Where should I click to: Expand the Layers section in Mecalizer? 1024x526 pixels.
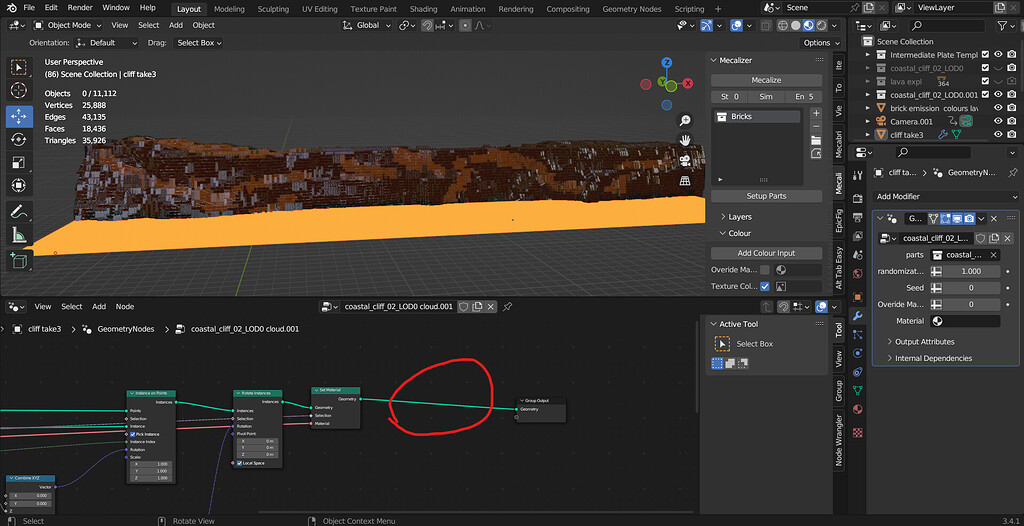click(x=737, y=217)
